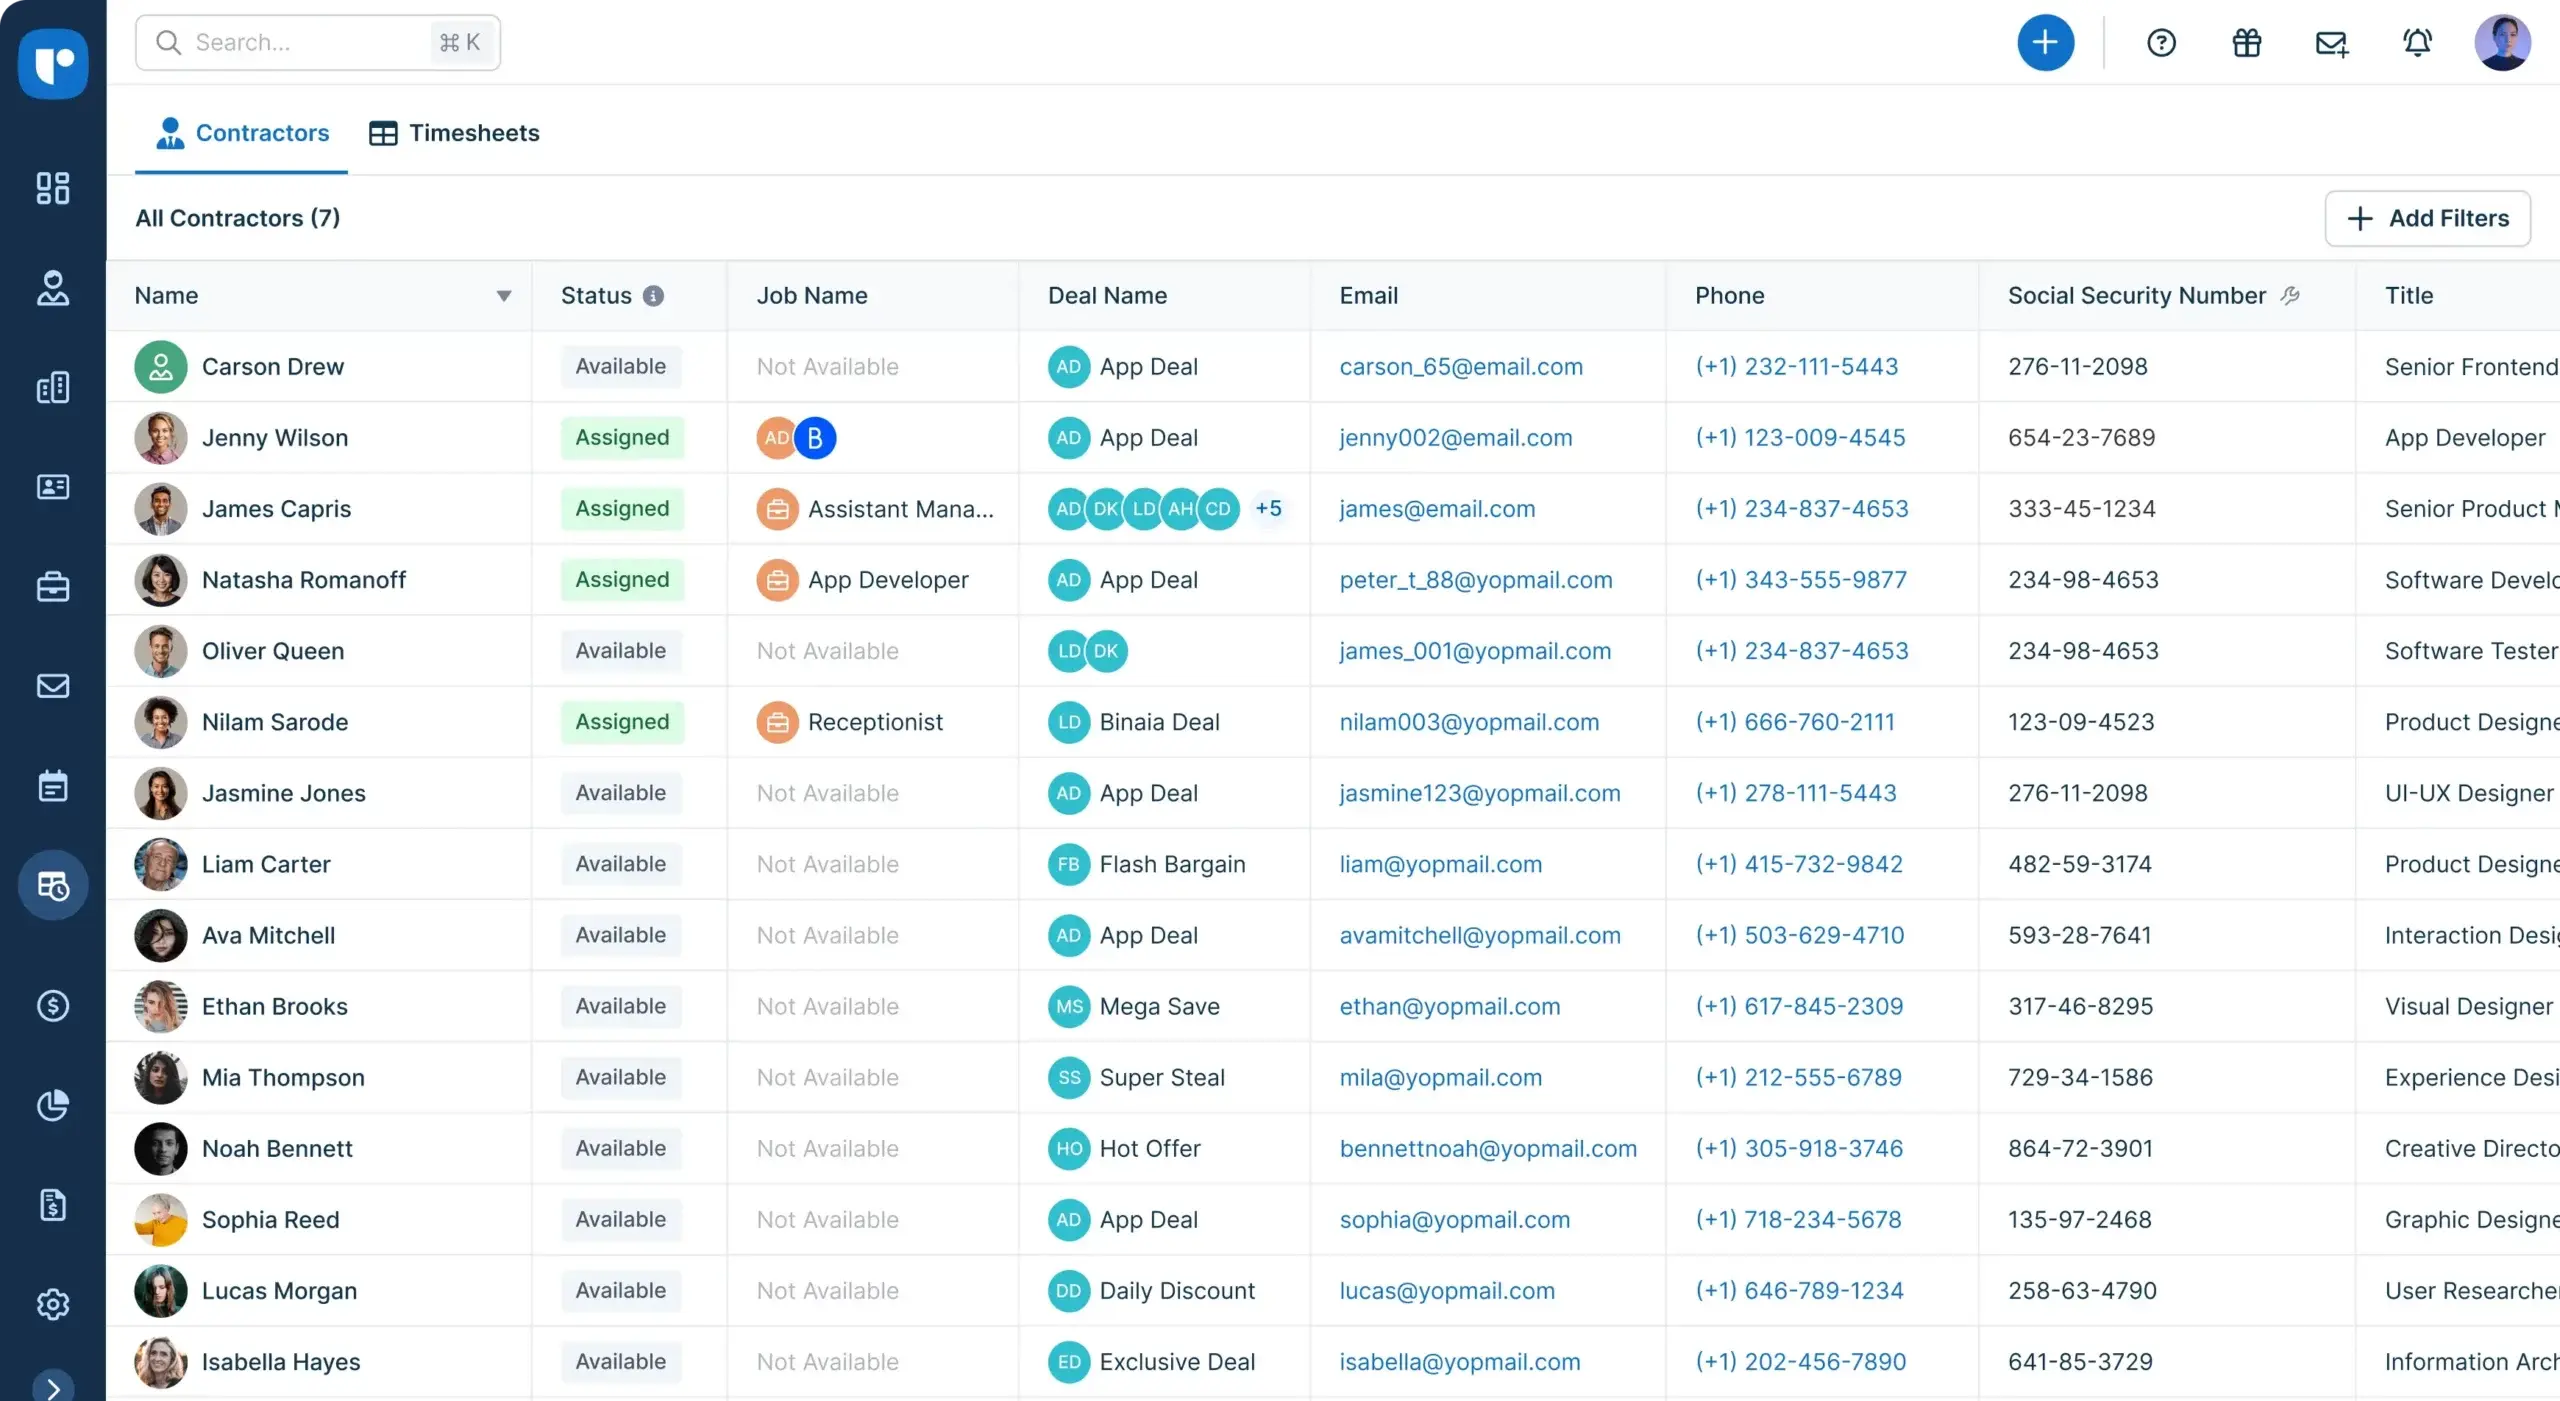The width and height of the screenshot is (2560, 1401).
Task: Open the notifications bell
Action: tap(2418, 43)
